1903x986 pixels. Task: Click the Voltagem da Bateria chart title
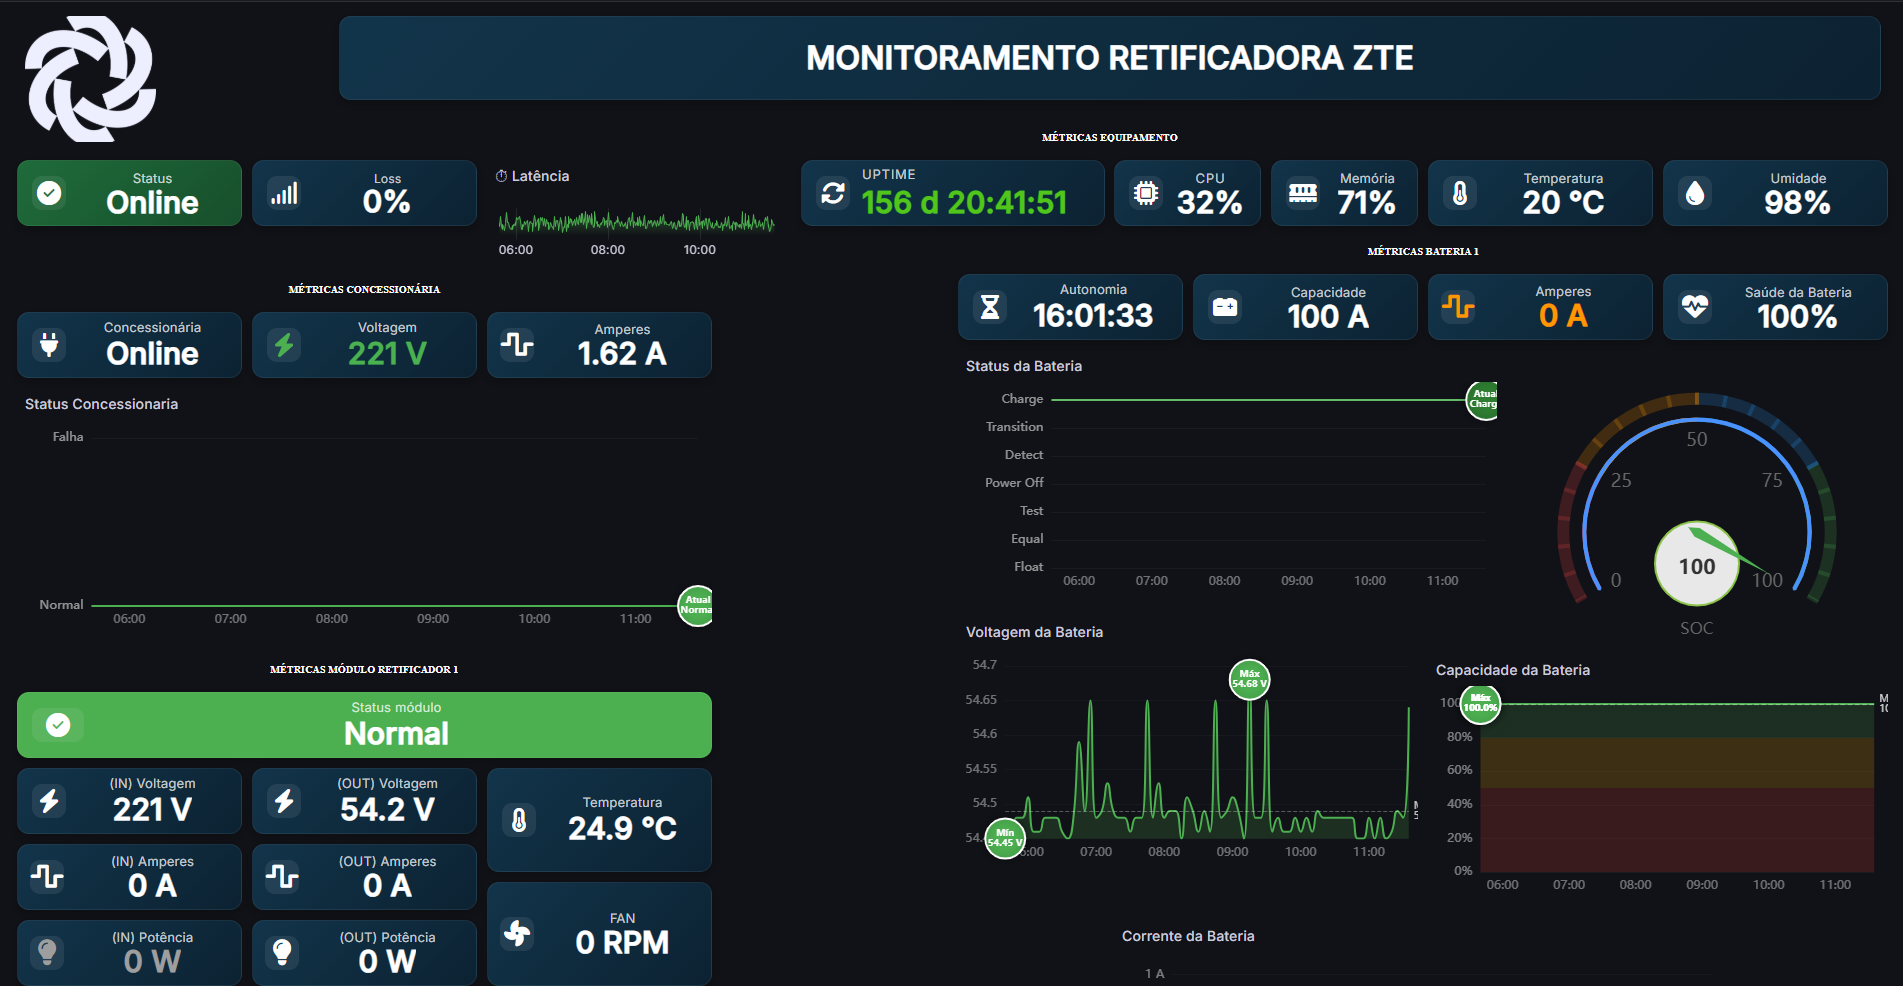pyautogui.click(x=1034, y=632)
